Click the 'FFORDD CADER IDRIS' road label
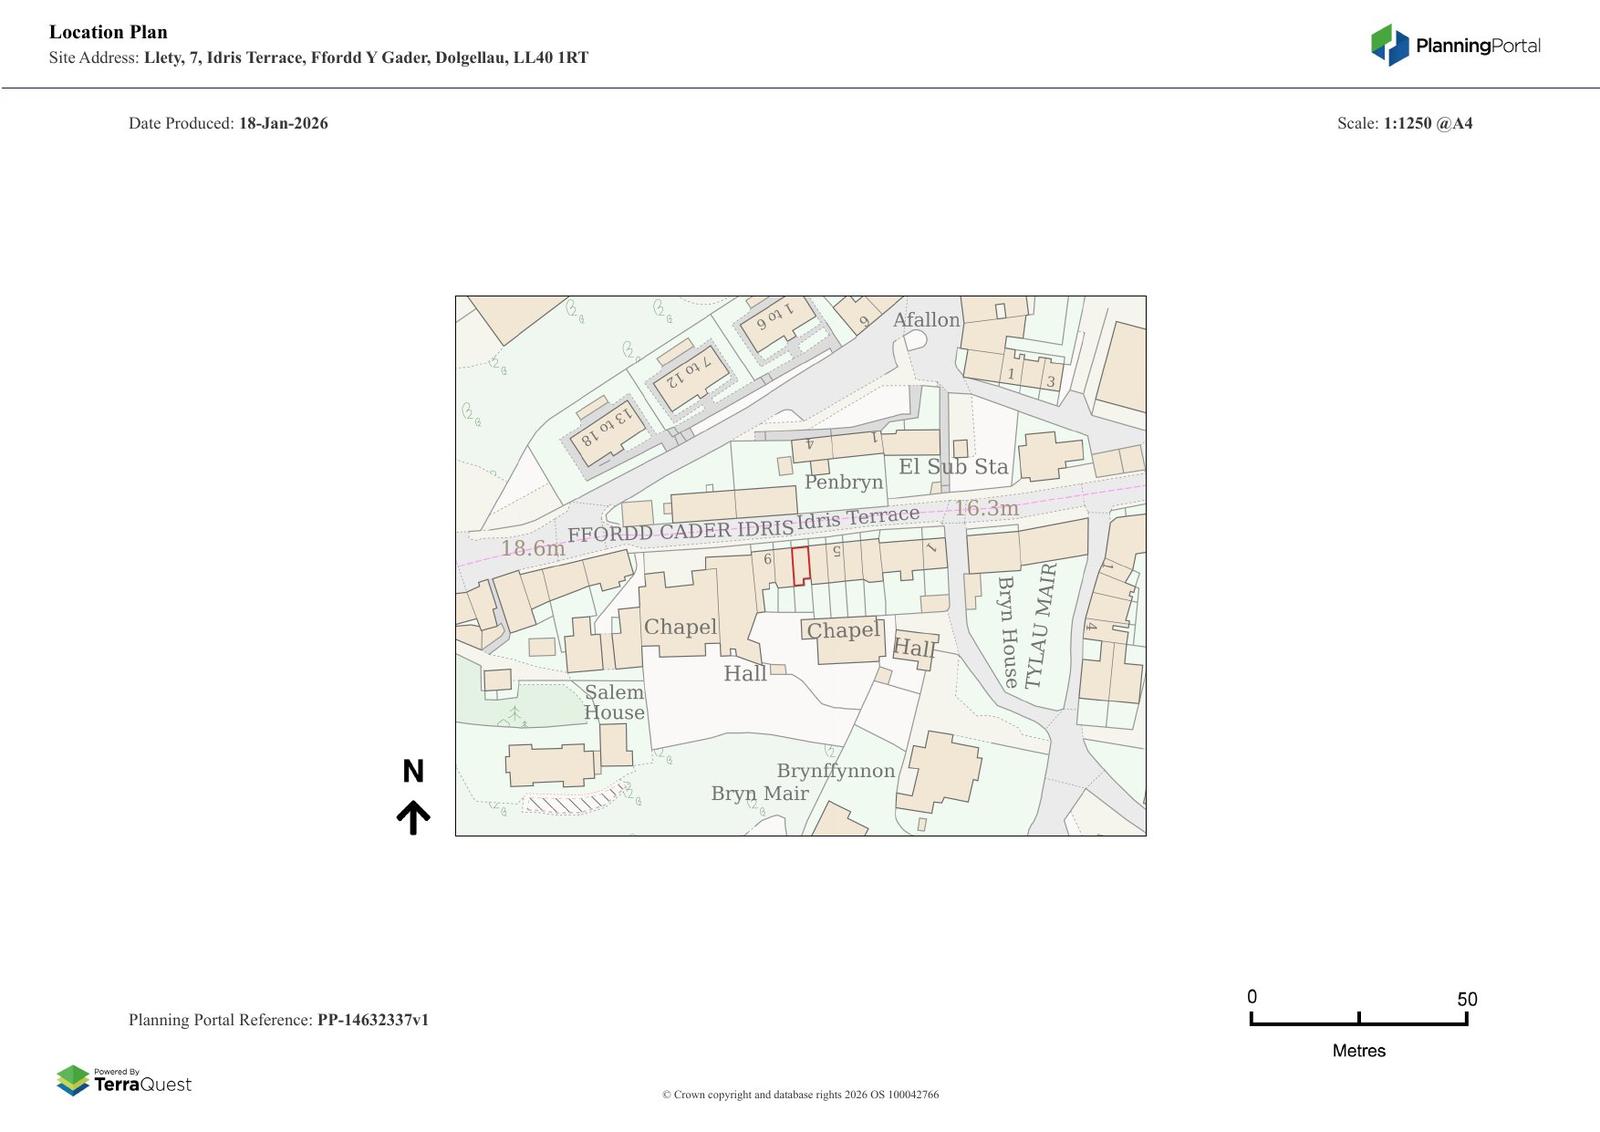Viewport: 1600px width, 1132px height. tap(680, 531)
